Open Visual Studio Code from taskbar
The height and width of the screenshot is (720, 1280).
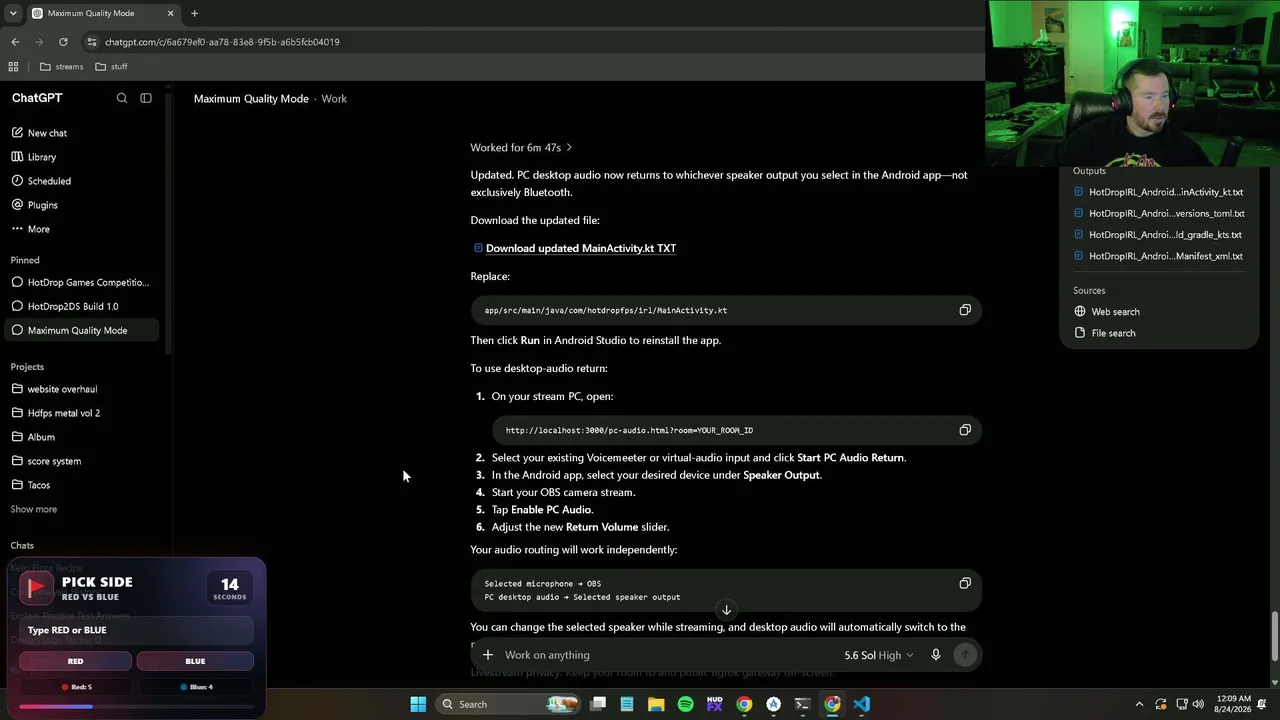[x=861, y=704]
